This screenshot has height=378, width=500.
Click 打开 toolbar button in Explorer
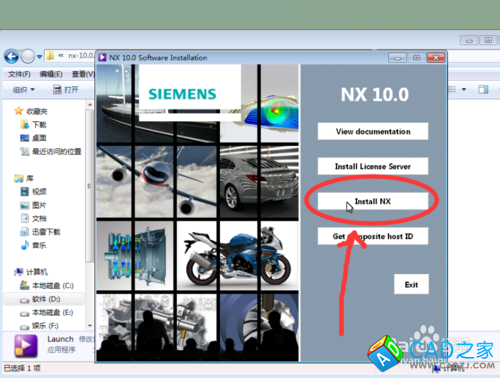[x=66, y=89]
